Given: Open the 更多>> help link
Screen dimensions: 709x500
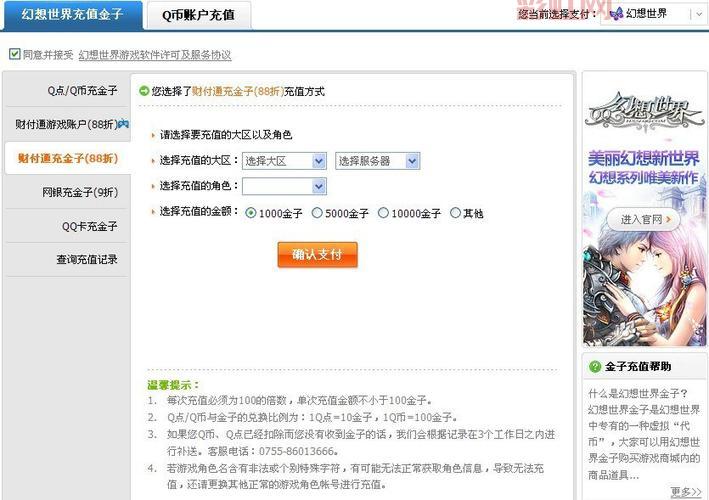Looking at the screenshot, I should (685, 491).
